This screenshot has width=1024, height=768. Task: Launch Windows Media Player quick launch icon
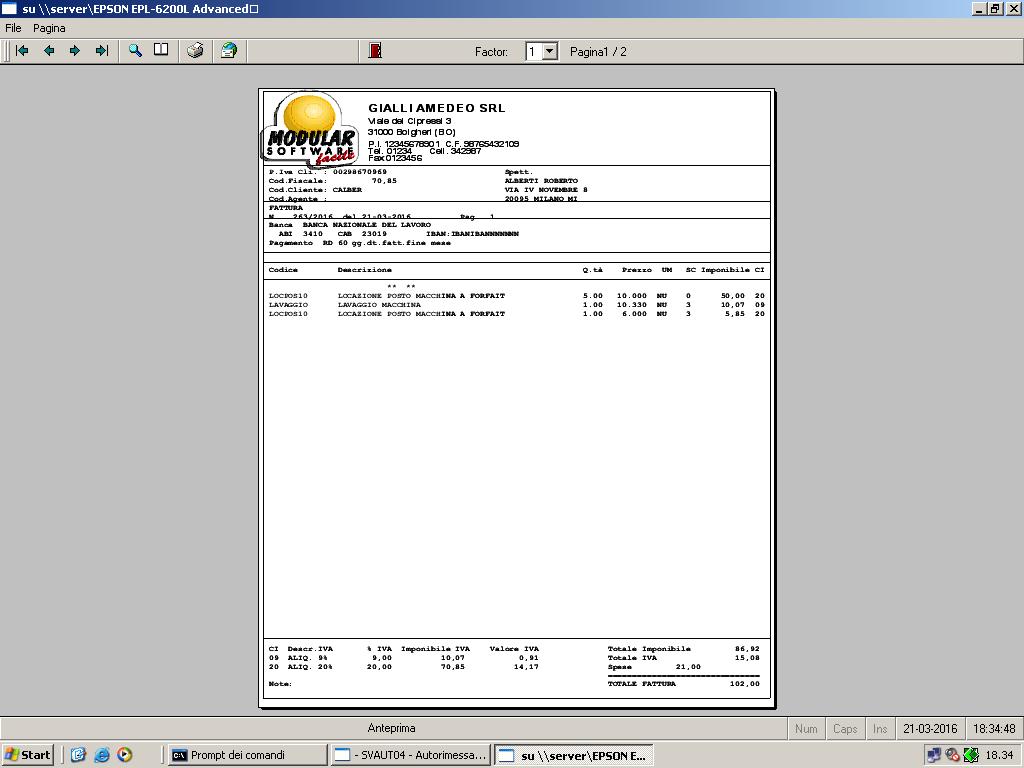pos(125,755)
